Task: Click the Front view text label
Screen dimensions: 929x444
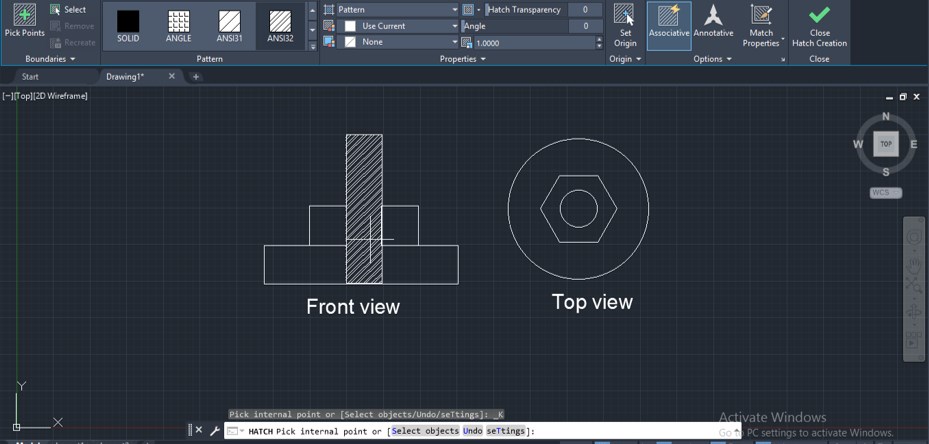Action: tap(353, 306)
